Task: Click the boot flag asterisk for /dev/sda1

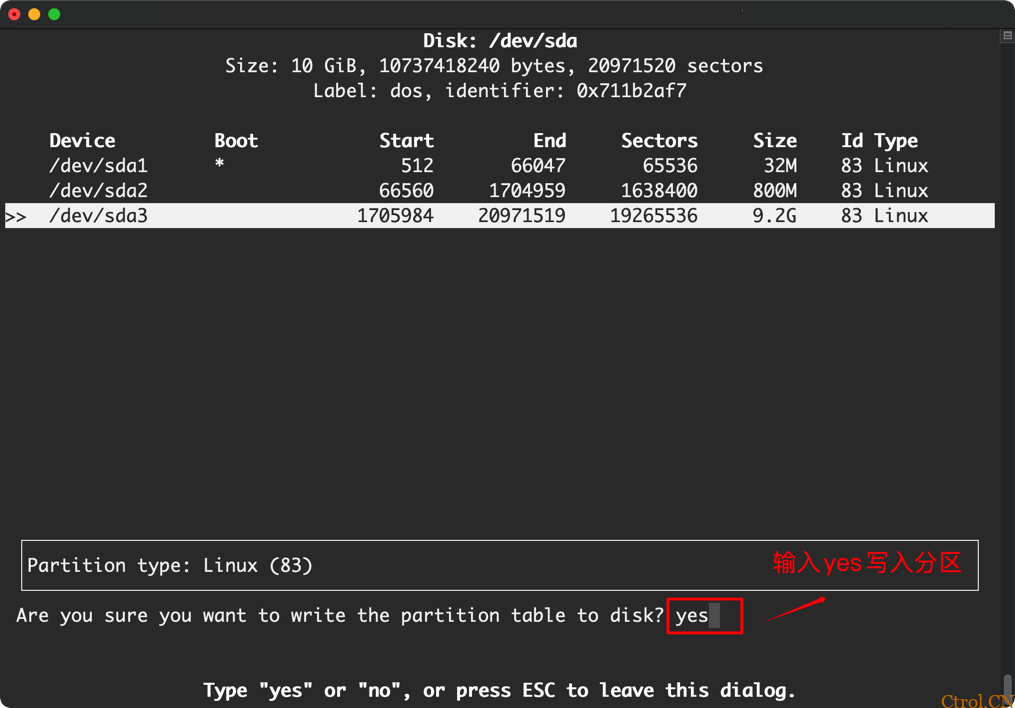Action: pyautogui.click(x=219, y=165)
